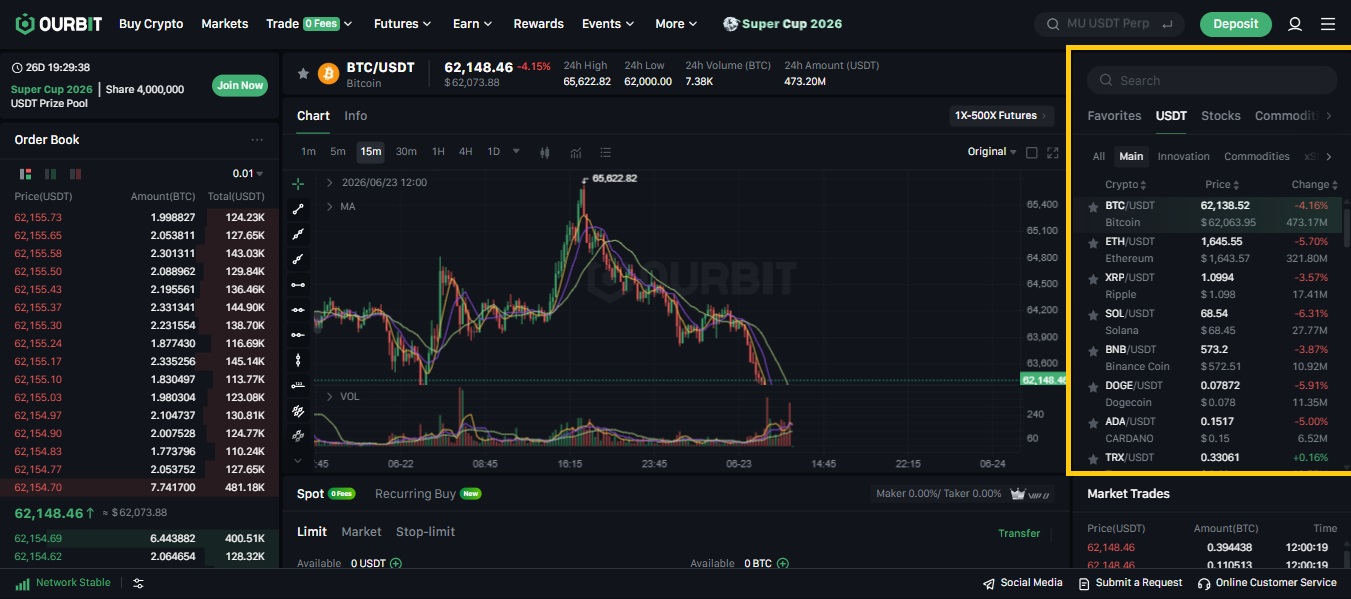1351x599 pixels.
Task: Open the More dropdown menu
Action: 677,24
